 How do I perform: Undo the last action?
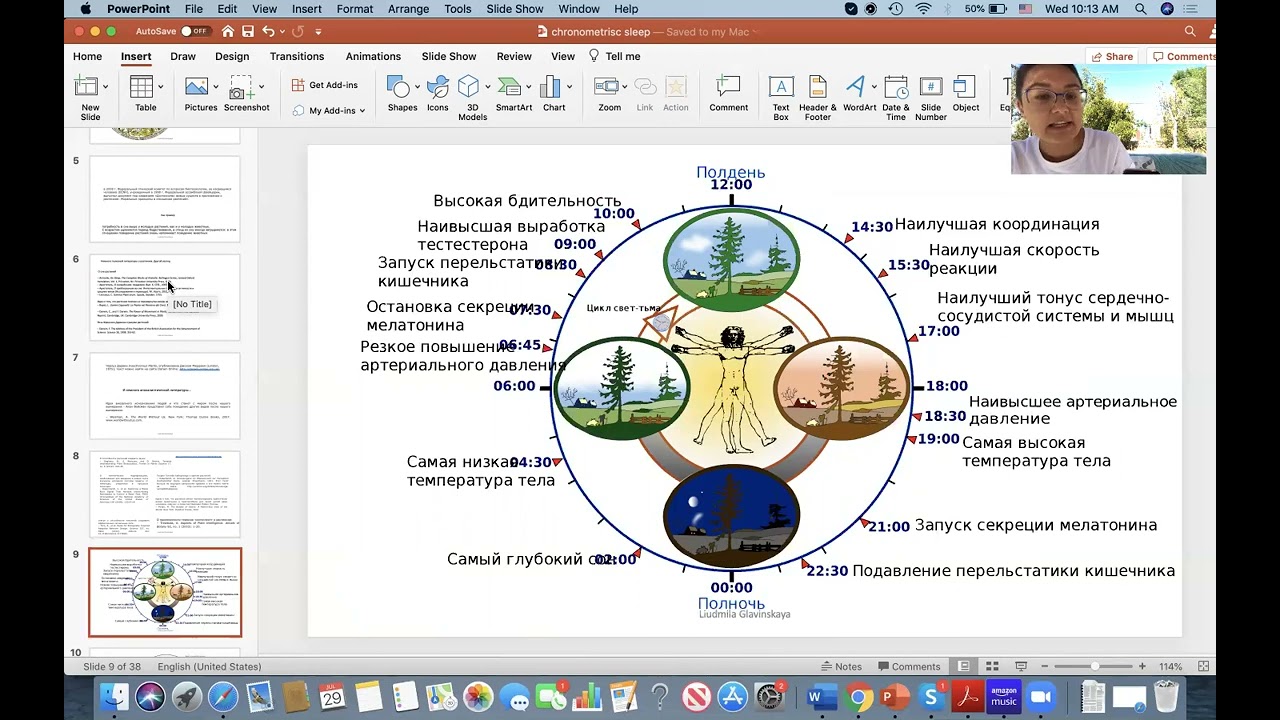[x=268, y=32]
